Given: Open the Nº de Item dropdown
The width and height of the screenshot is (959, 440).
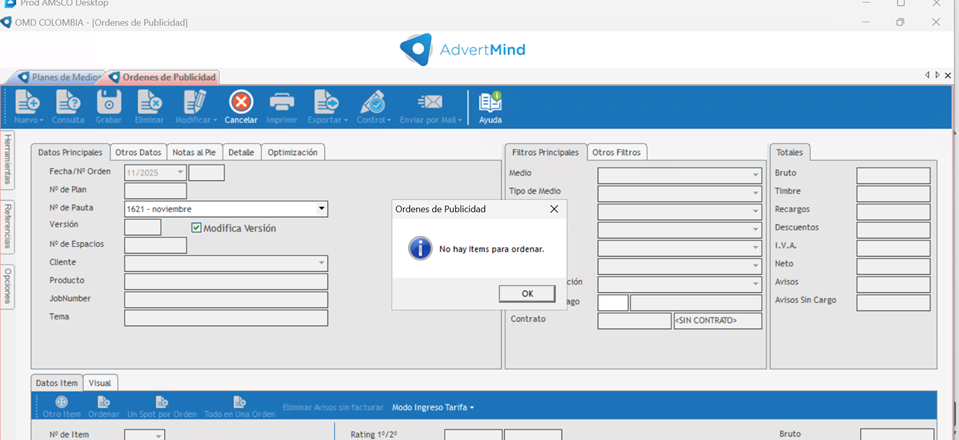Looking at the screenshot, I should coord(158,436).
